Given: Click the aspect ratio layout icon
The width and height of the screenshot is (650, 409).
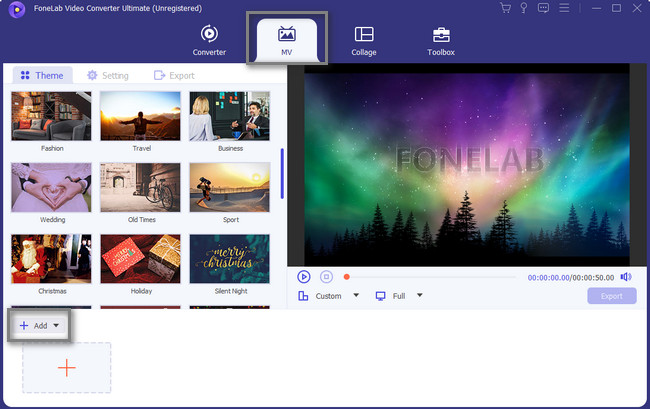Looking at the screenshot, I should pyautogui.click(x=303, y=296).
